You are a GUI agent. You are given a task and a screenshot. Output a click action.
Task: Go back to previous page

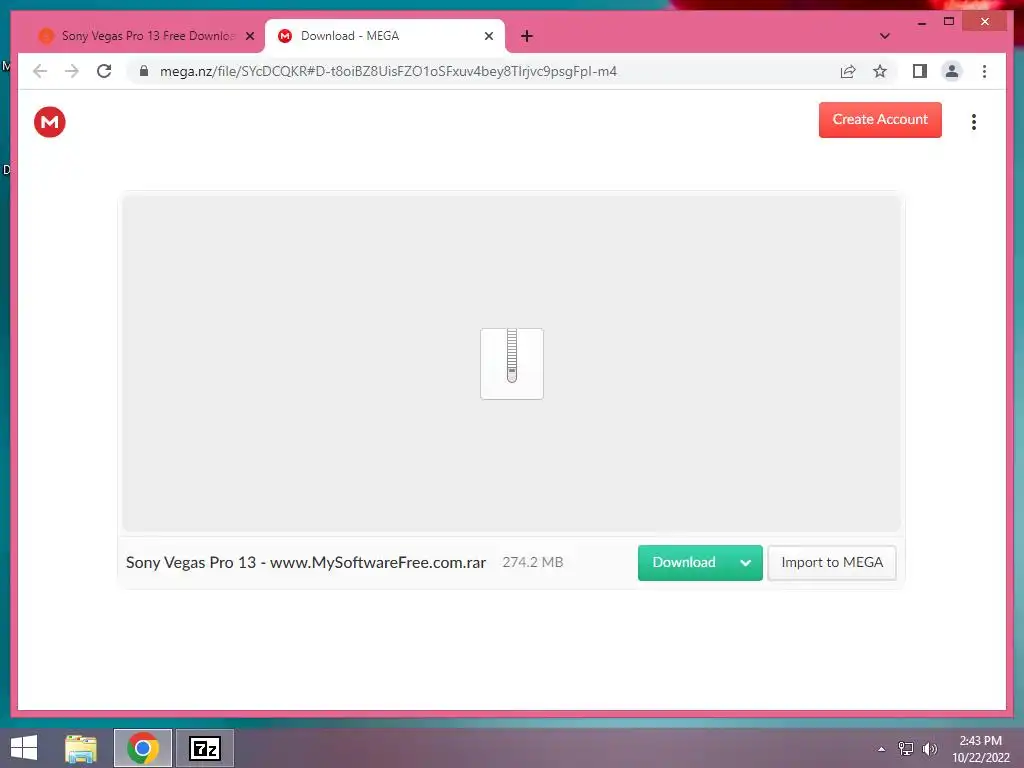(40, 71)
